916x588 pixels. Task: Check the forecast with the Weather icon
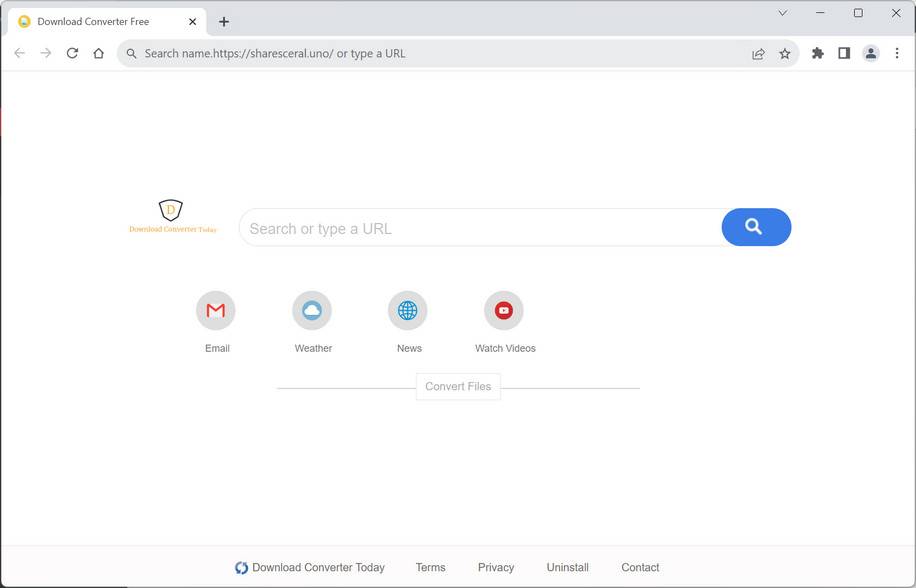coord(312,310)
